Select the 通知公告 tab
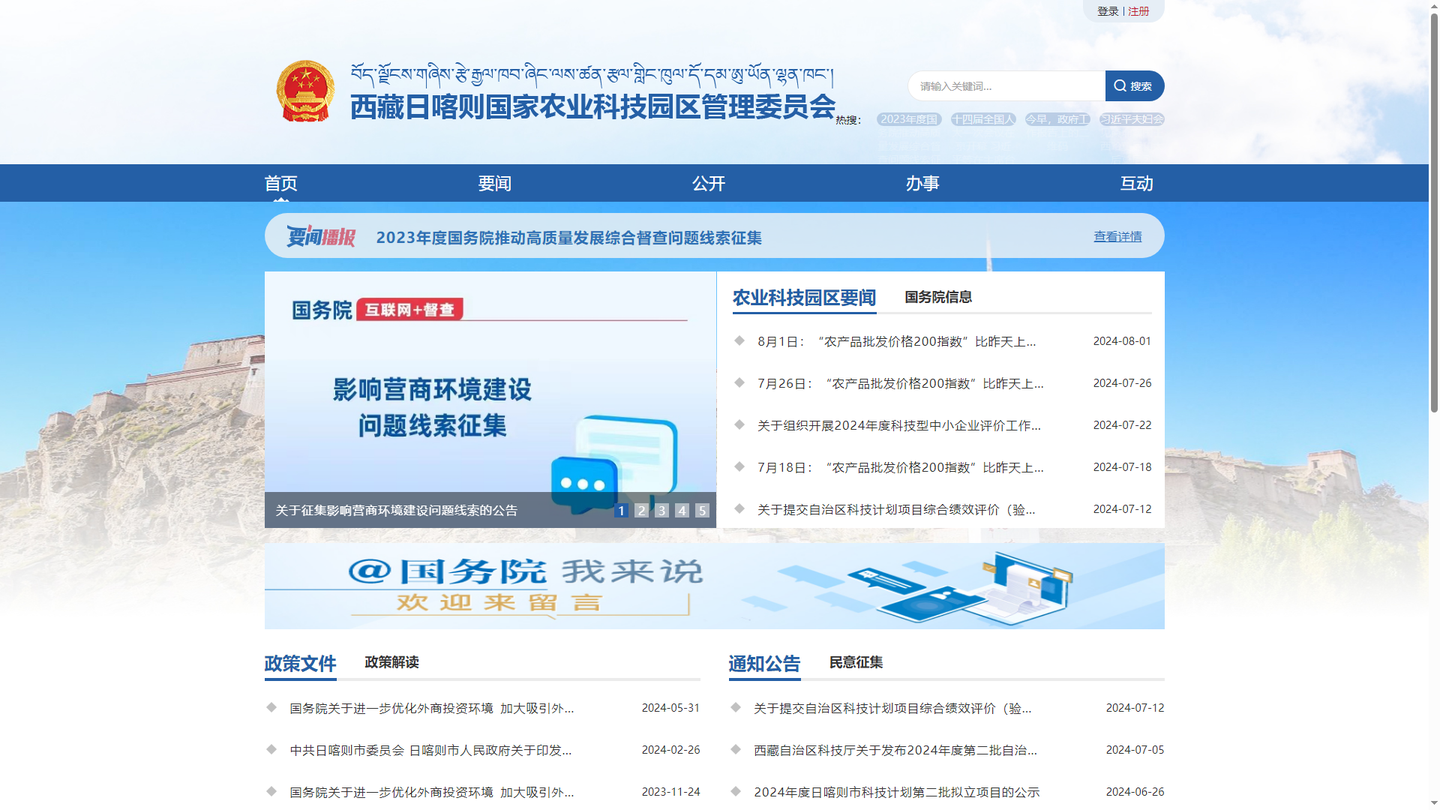The image size is (1440, 810). coord(764,664)
